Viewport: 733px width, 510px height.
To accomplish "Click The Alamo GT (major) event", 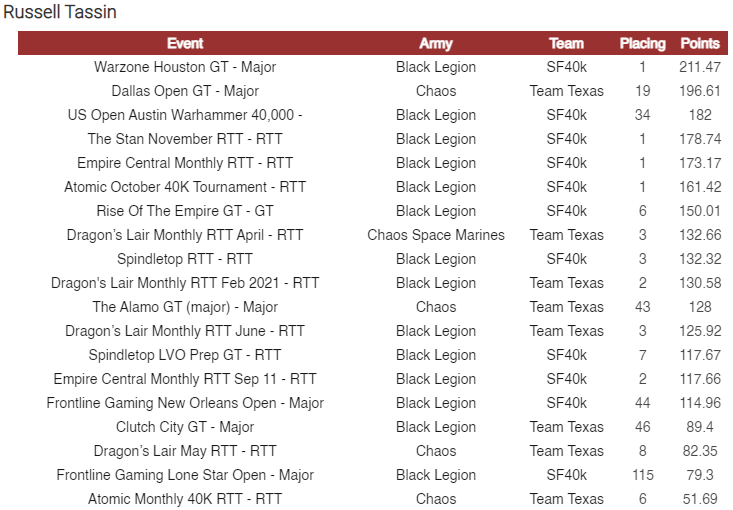I will click(x=185, y=307).
